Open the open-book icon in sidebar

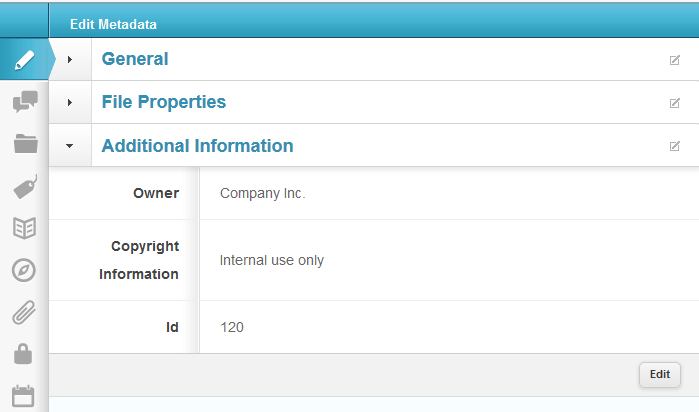[25, 228]
